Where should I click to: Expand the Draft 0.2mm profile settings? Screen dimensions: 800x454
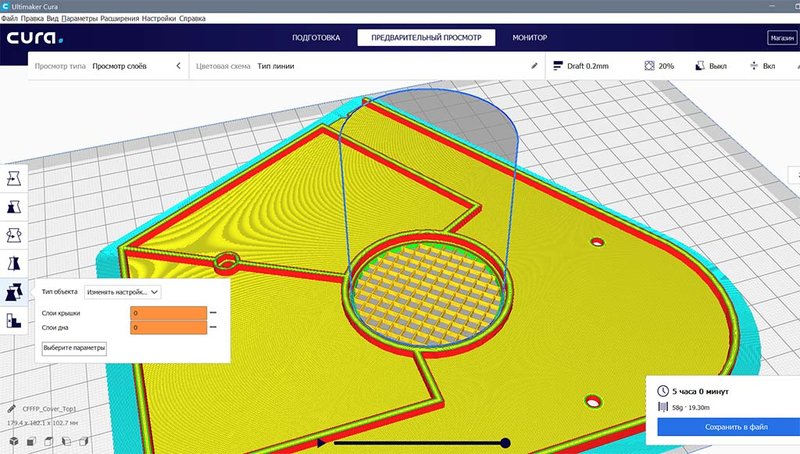(x=581, y=66)
